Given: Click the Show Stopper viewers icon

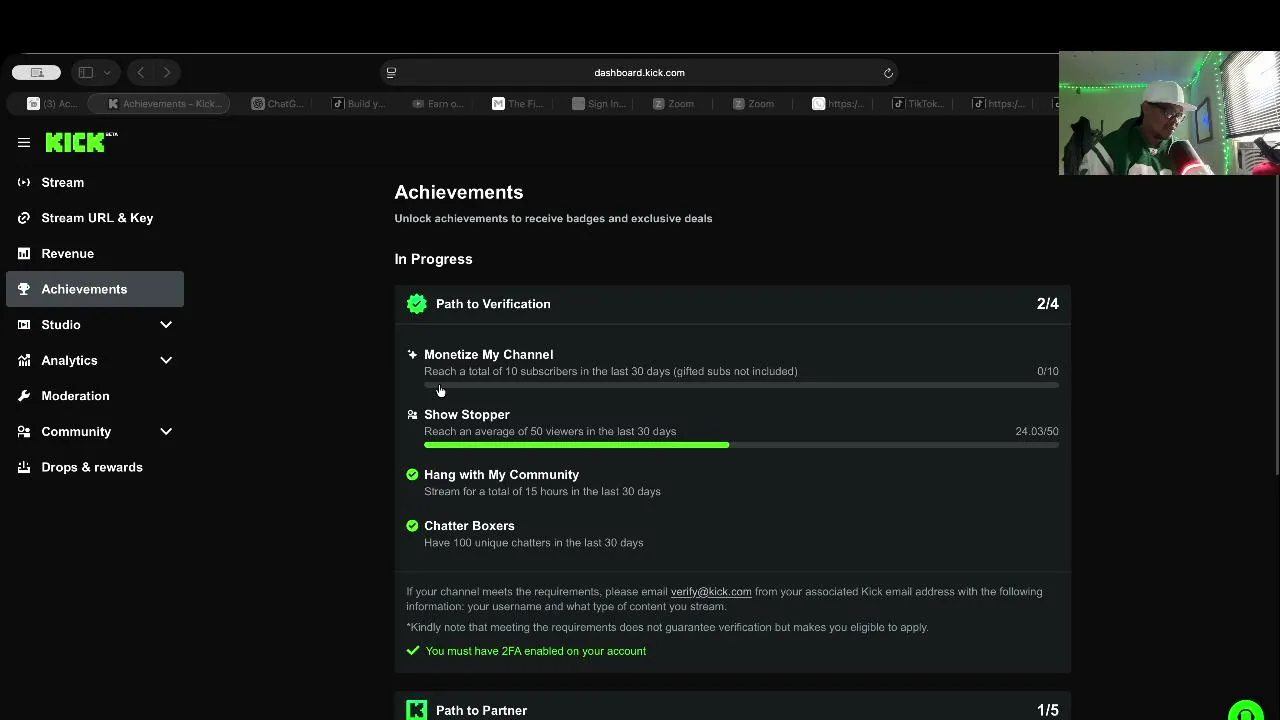Looking at the screenshot, I should point(412,414).
